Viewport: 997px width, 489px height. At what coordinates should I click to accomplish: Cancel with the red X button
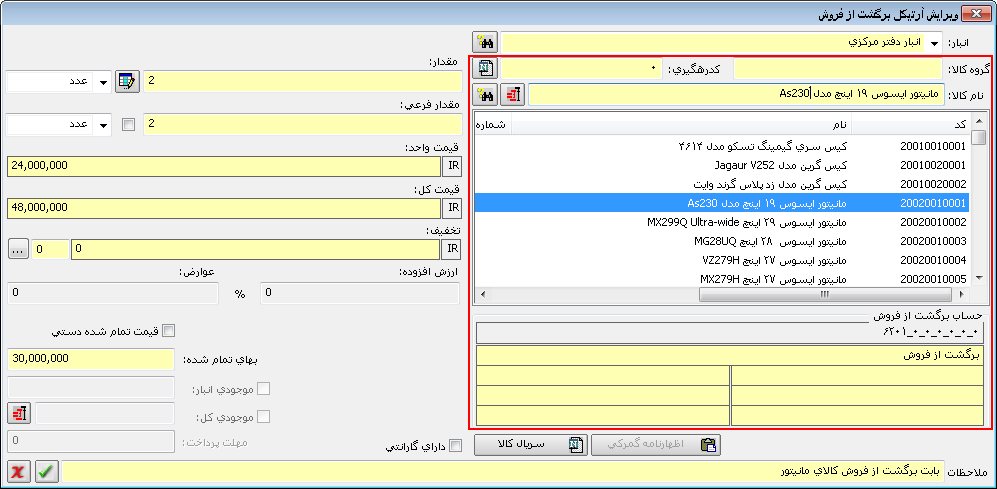click(20, 472)
